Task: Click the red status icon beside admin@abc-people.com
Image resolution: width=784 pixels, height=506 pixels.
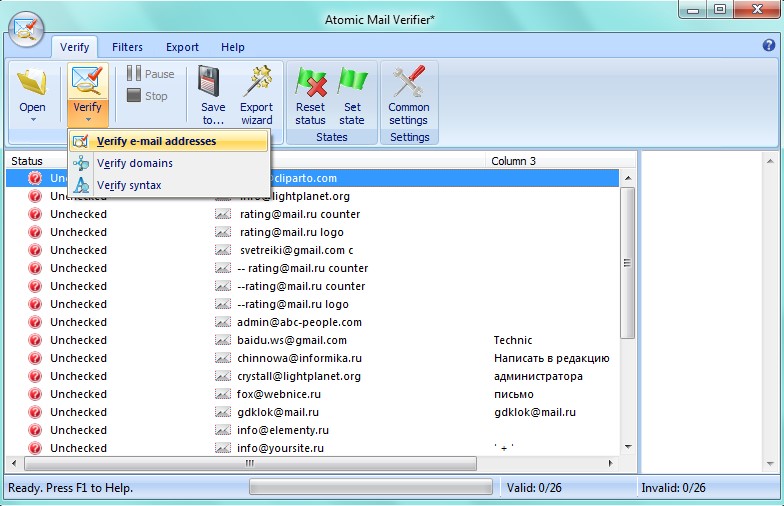Action: click(x=34, y=322)
